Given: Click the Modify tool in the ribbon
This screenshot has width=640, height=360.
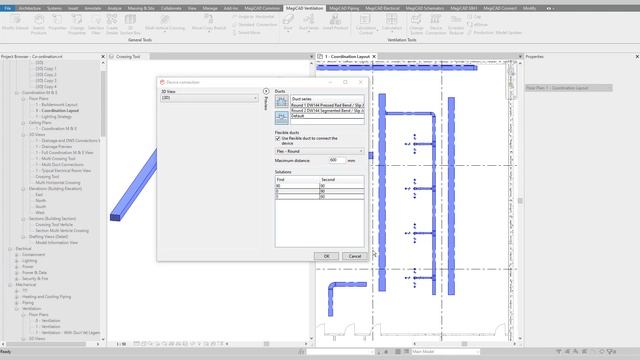Looking at the screenshot, I should [x=16, y=22].
